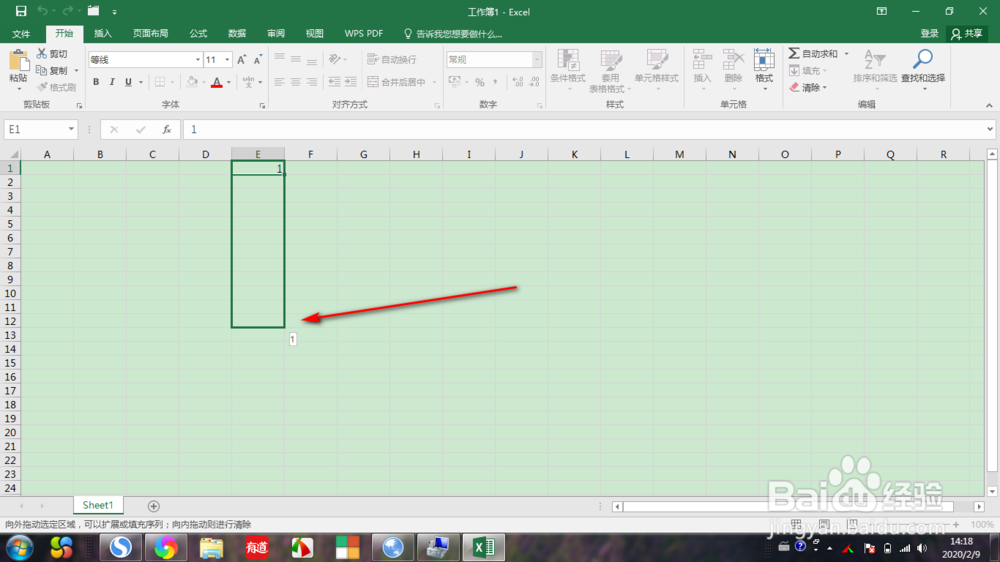Screen dimensions: 1000x562
Task: Add a new sheet with plus button
Action: [154, 506]
